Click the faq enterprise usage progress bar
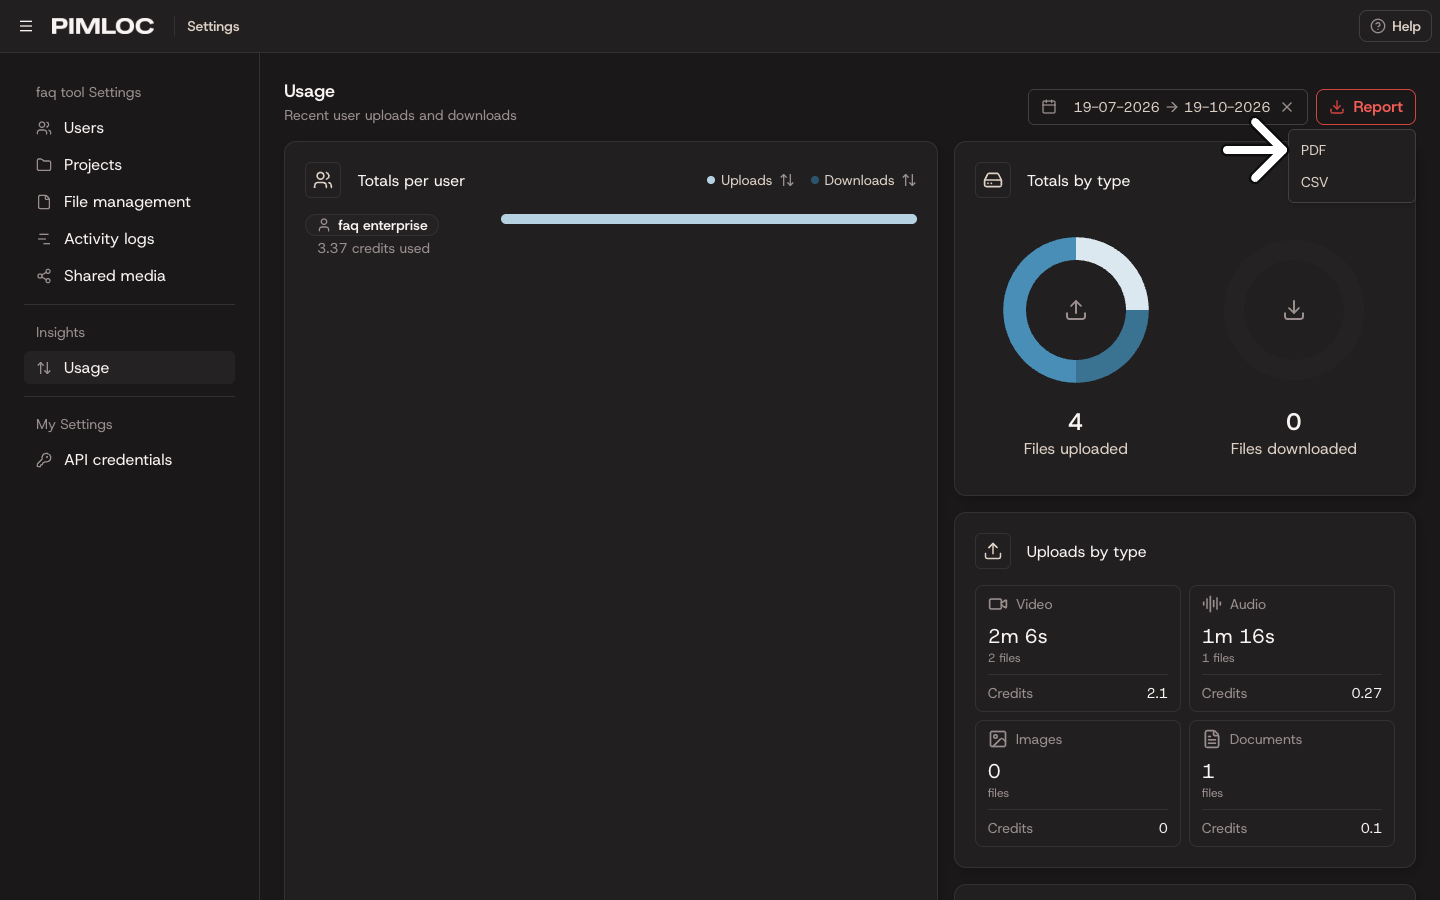Viewport: 1440px width, 900px height. coord(708,219)
